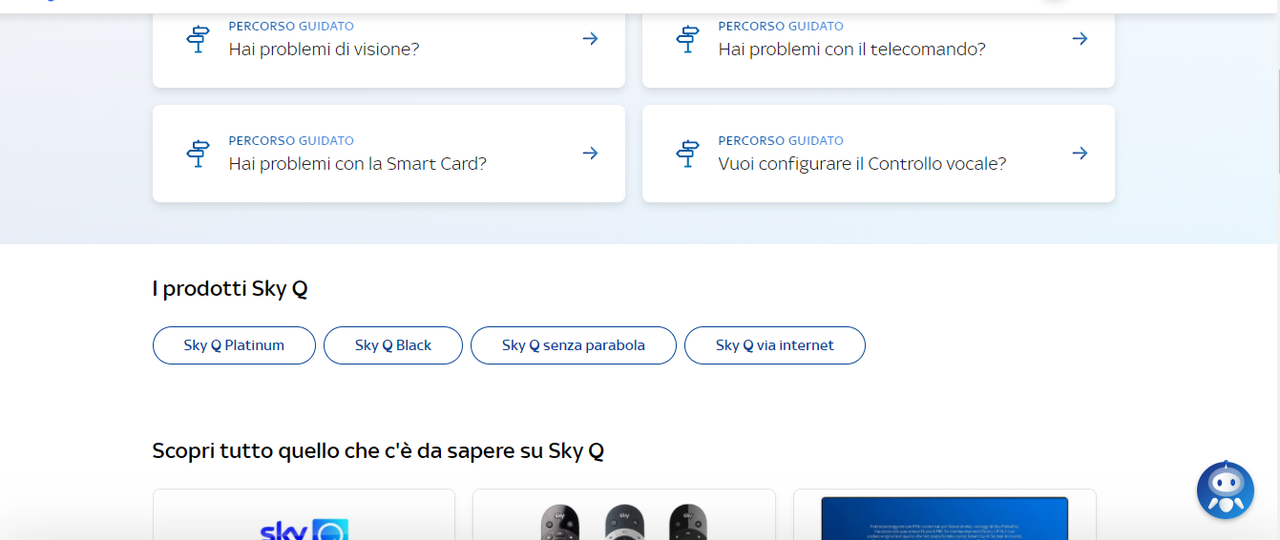Image resolution: width=1280 pixels, height=540 pixels.
Task: Open 'Hai problemi di visione?' guided path
Action: pos(324,48)
